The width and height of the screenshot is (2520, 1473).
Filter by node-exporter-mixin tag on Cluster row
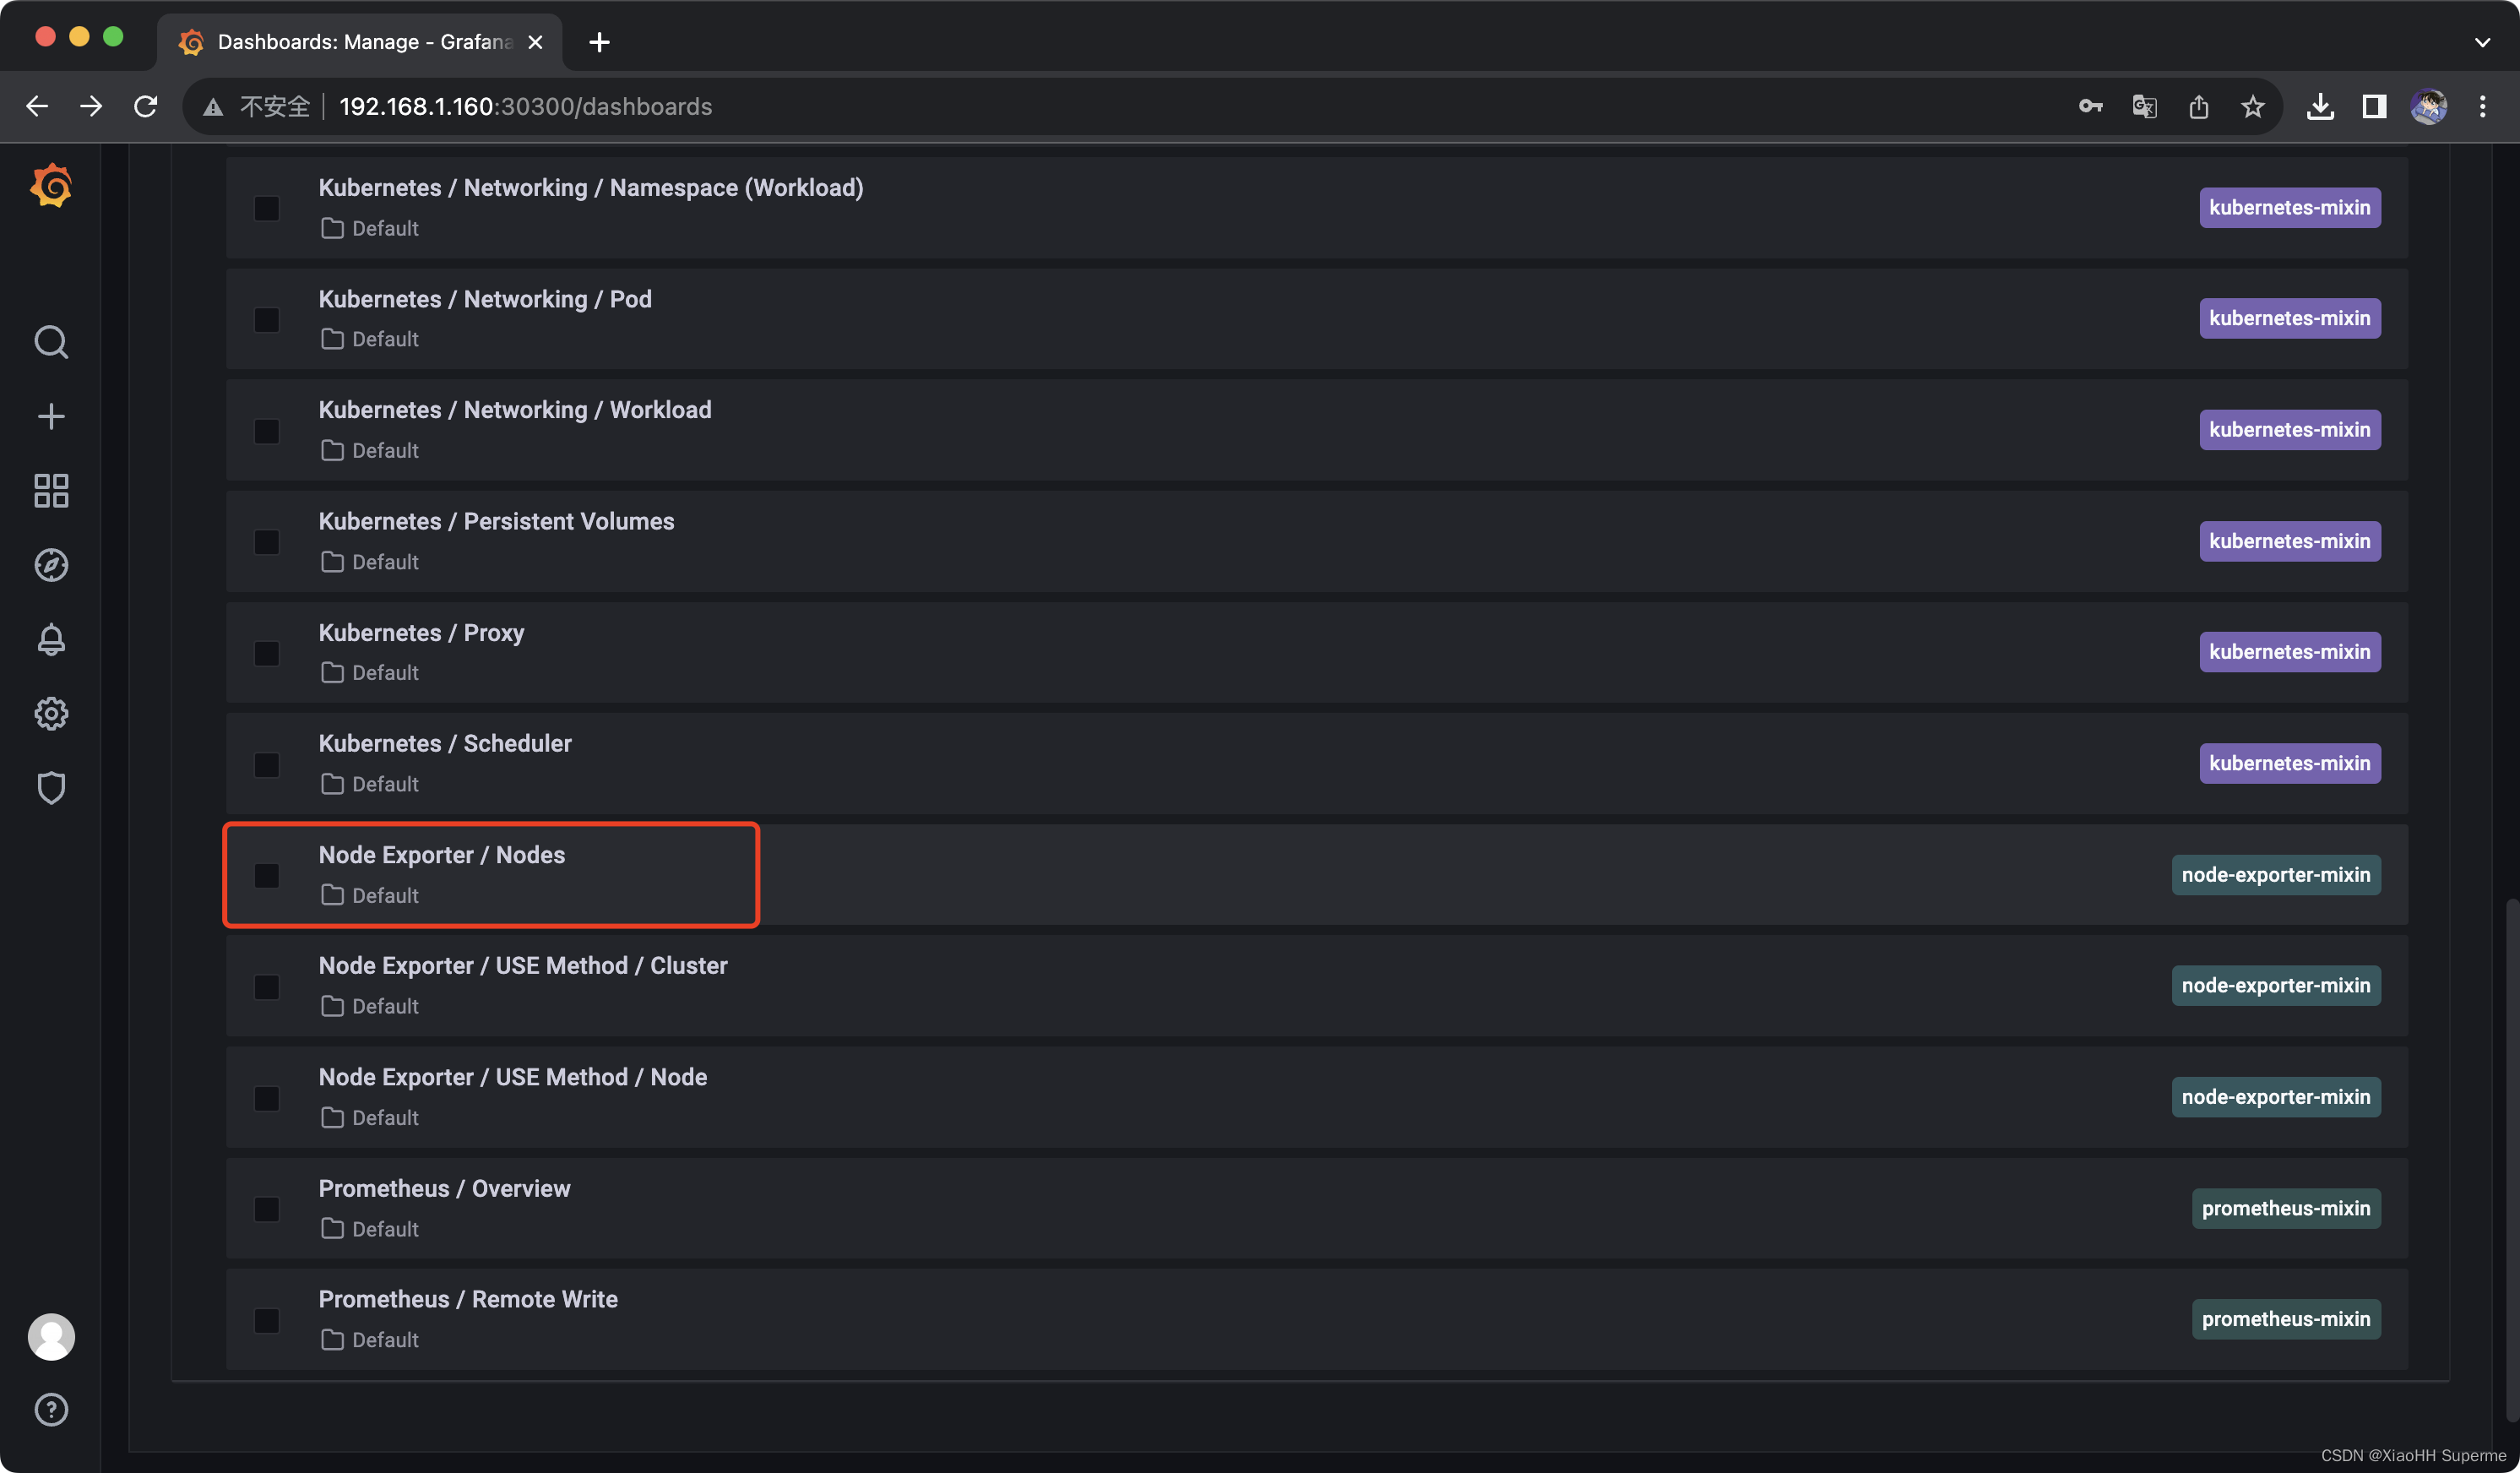(x=2276, y=986)
